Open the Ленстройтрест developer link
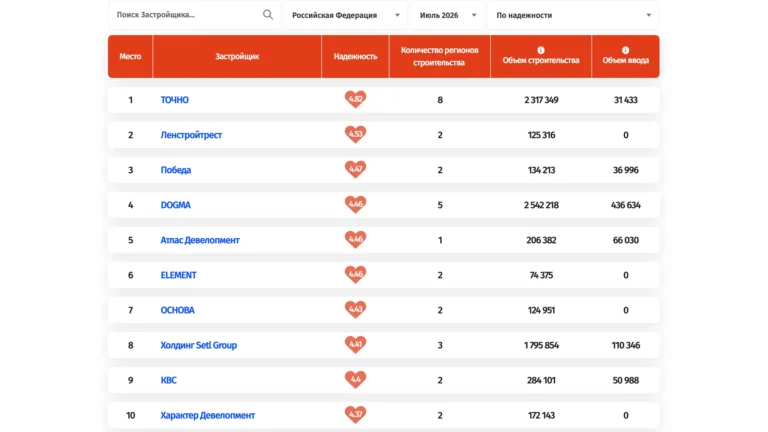The height and width of the screenshot is (432, 768). tap(191, 135)
